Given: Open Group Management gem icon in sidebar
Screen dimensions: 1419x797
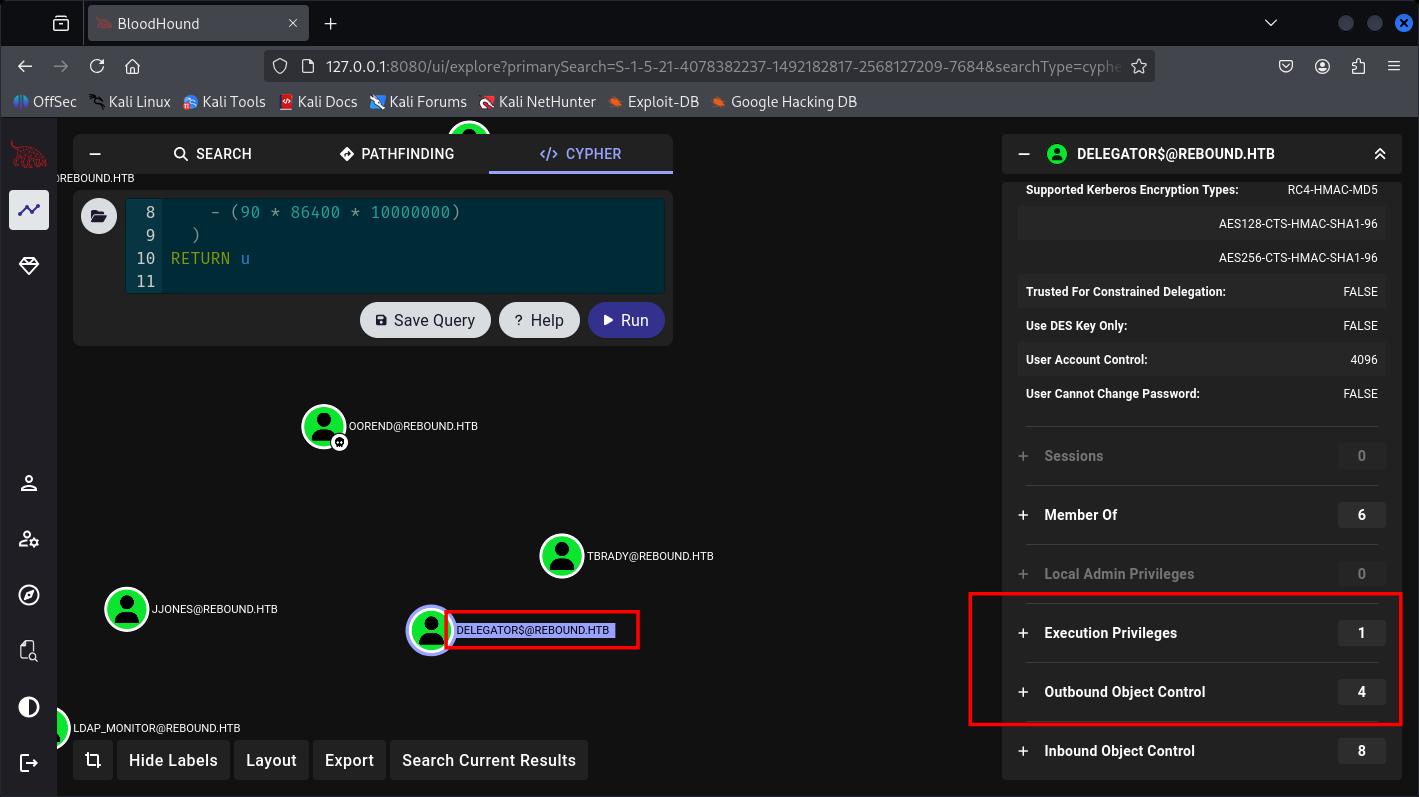Looking at the screenshot, I should (x=29, y=265).
